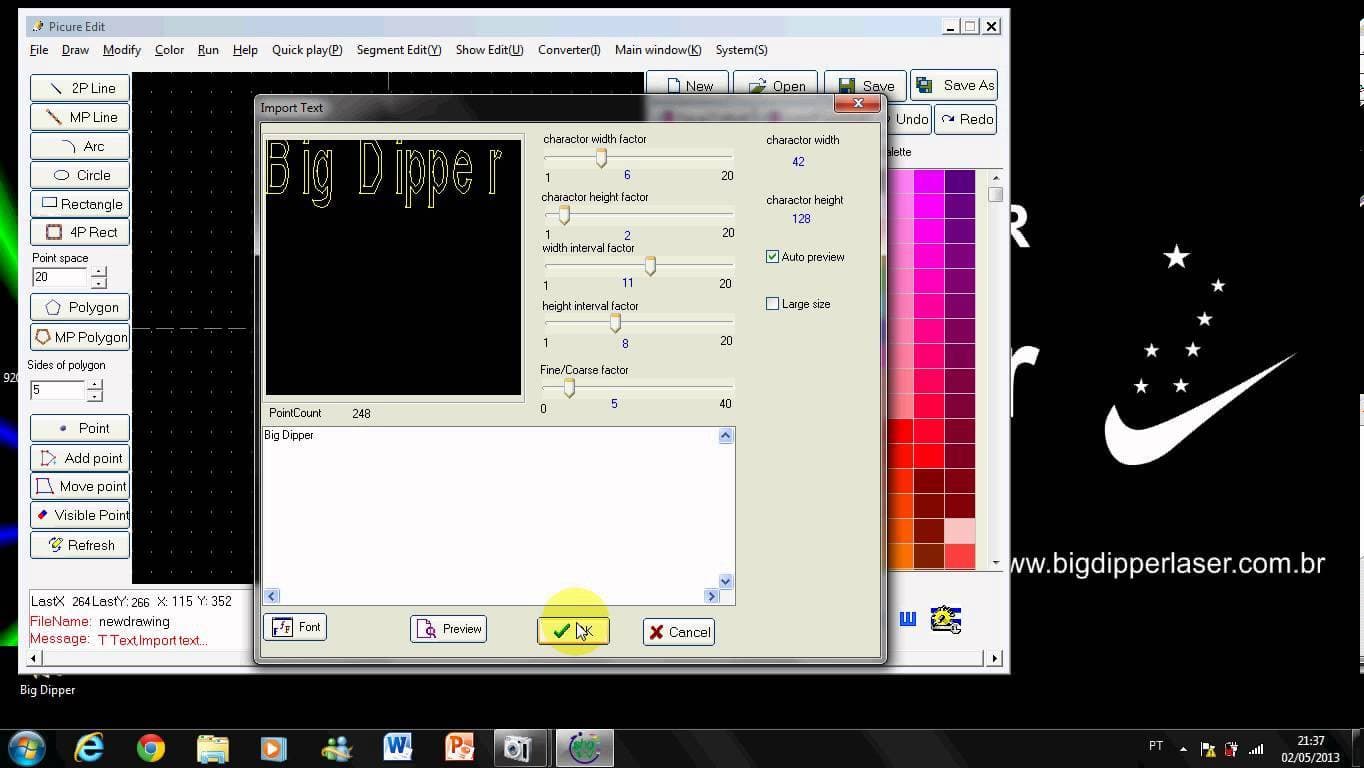
Task: Increase the Point space value with up arrow
Action: pyautogui.click(x=98, y=271)
